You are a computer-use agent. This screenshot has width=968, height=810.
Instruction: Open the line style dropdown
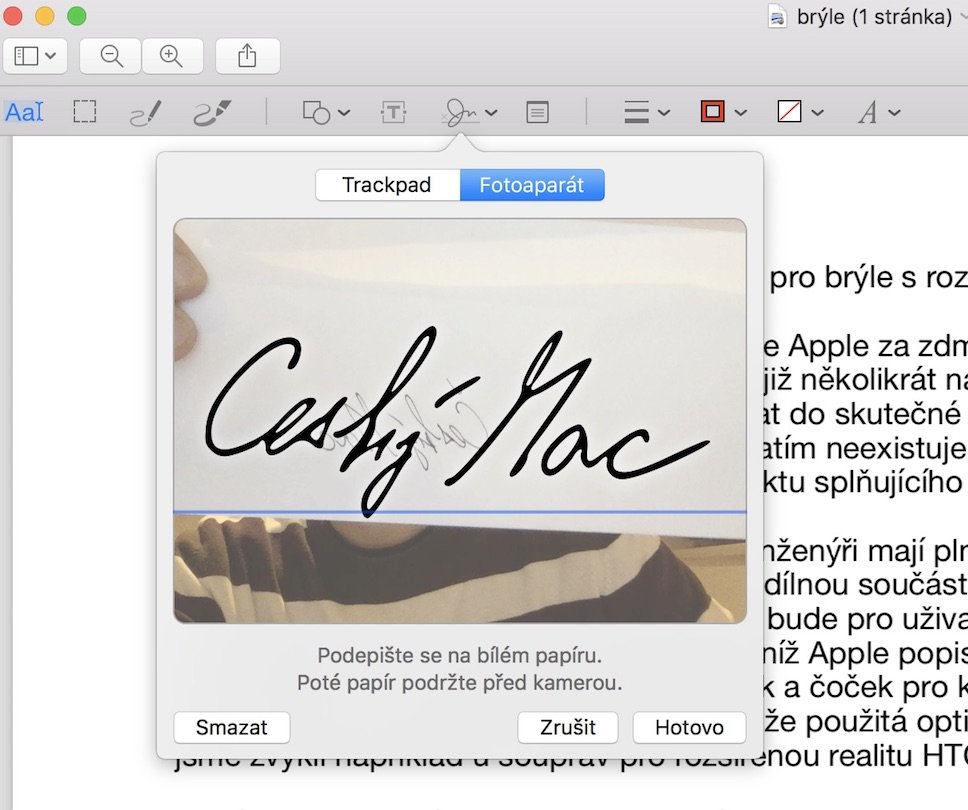(x=646, y=113)
